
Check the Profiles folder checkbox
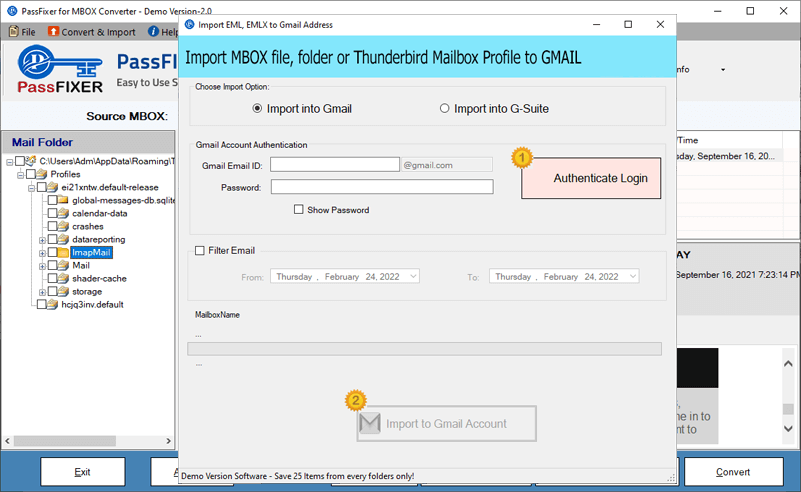click(x=31, y=174)
